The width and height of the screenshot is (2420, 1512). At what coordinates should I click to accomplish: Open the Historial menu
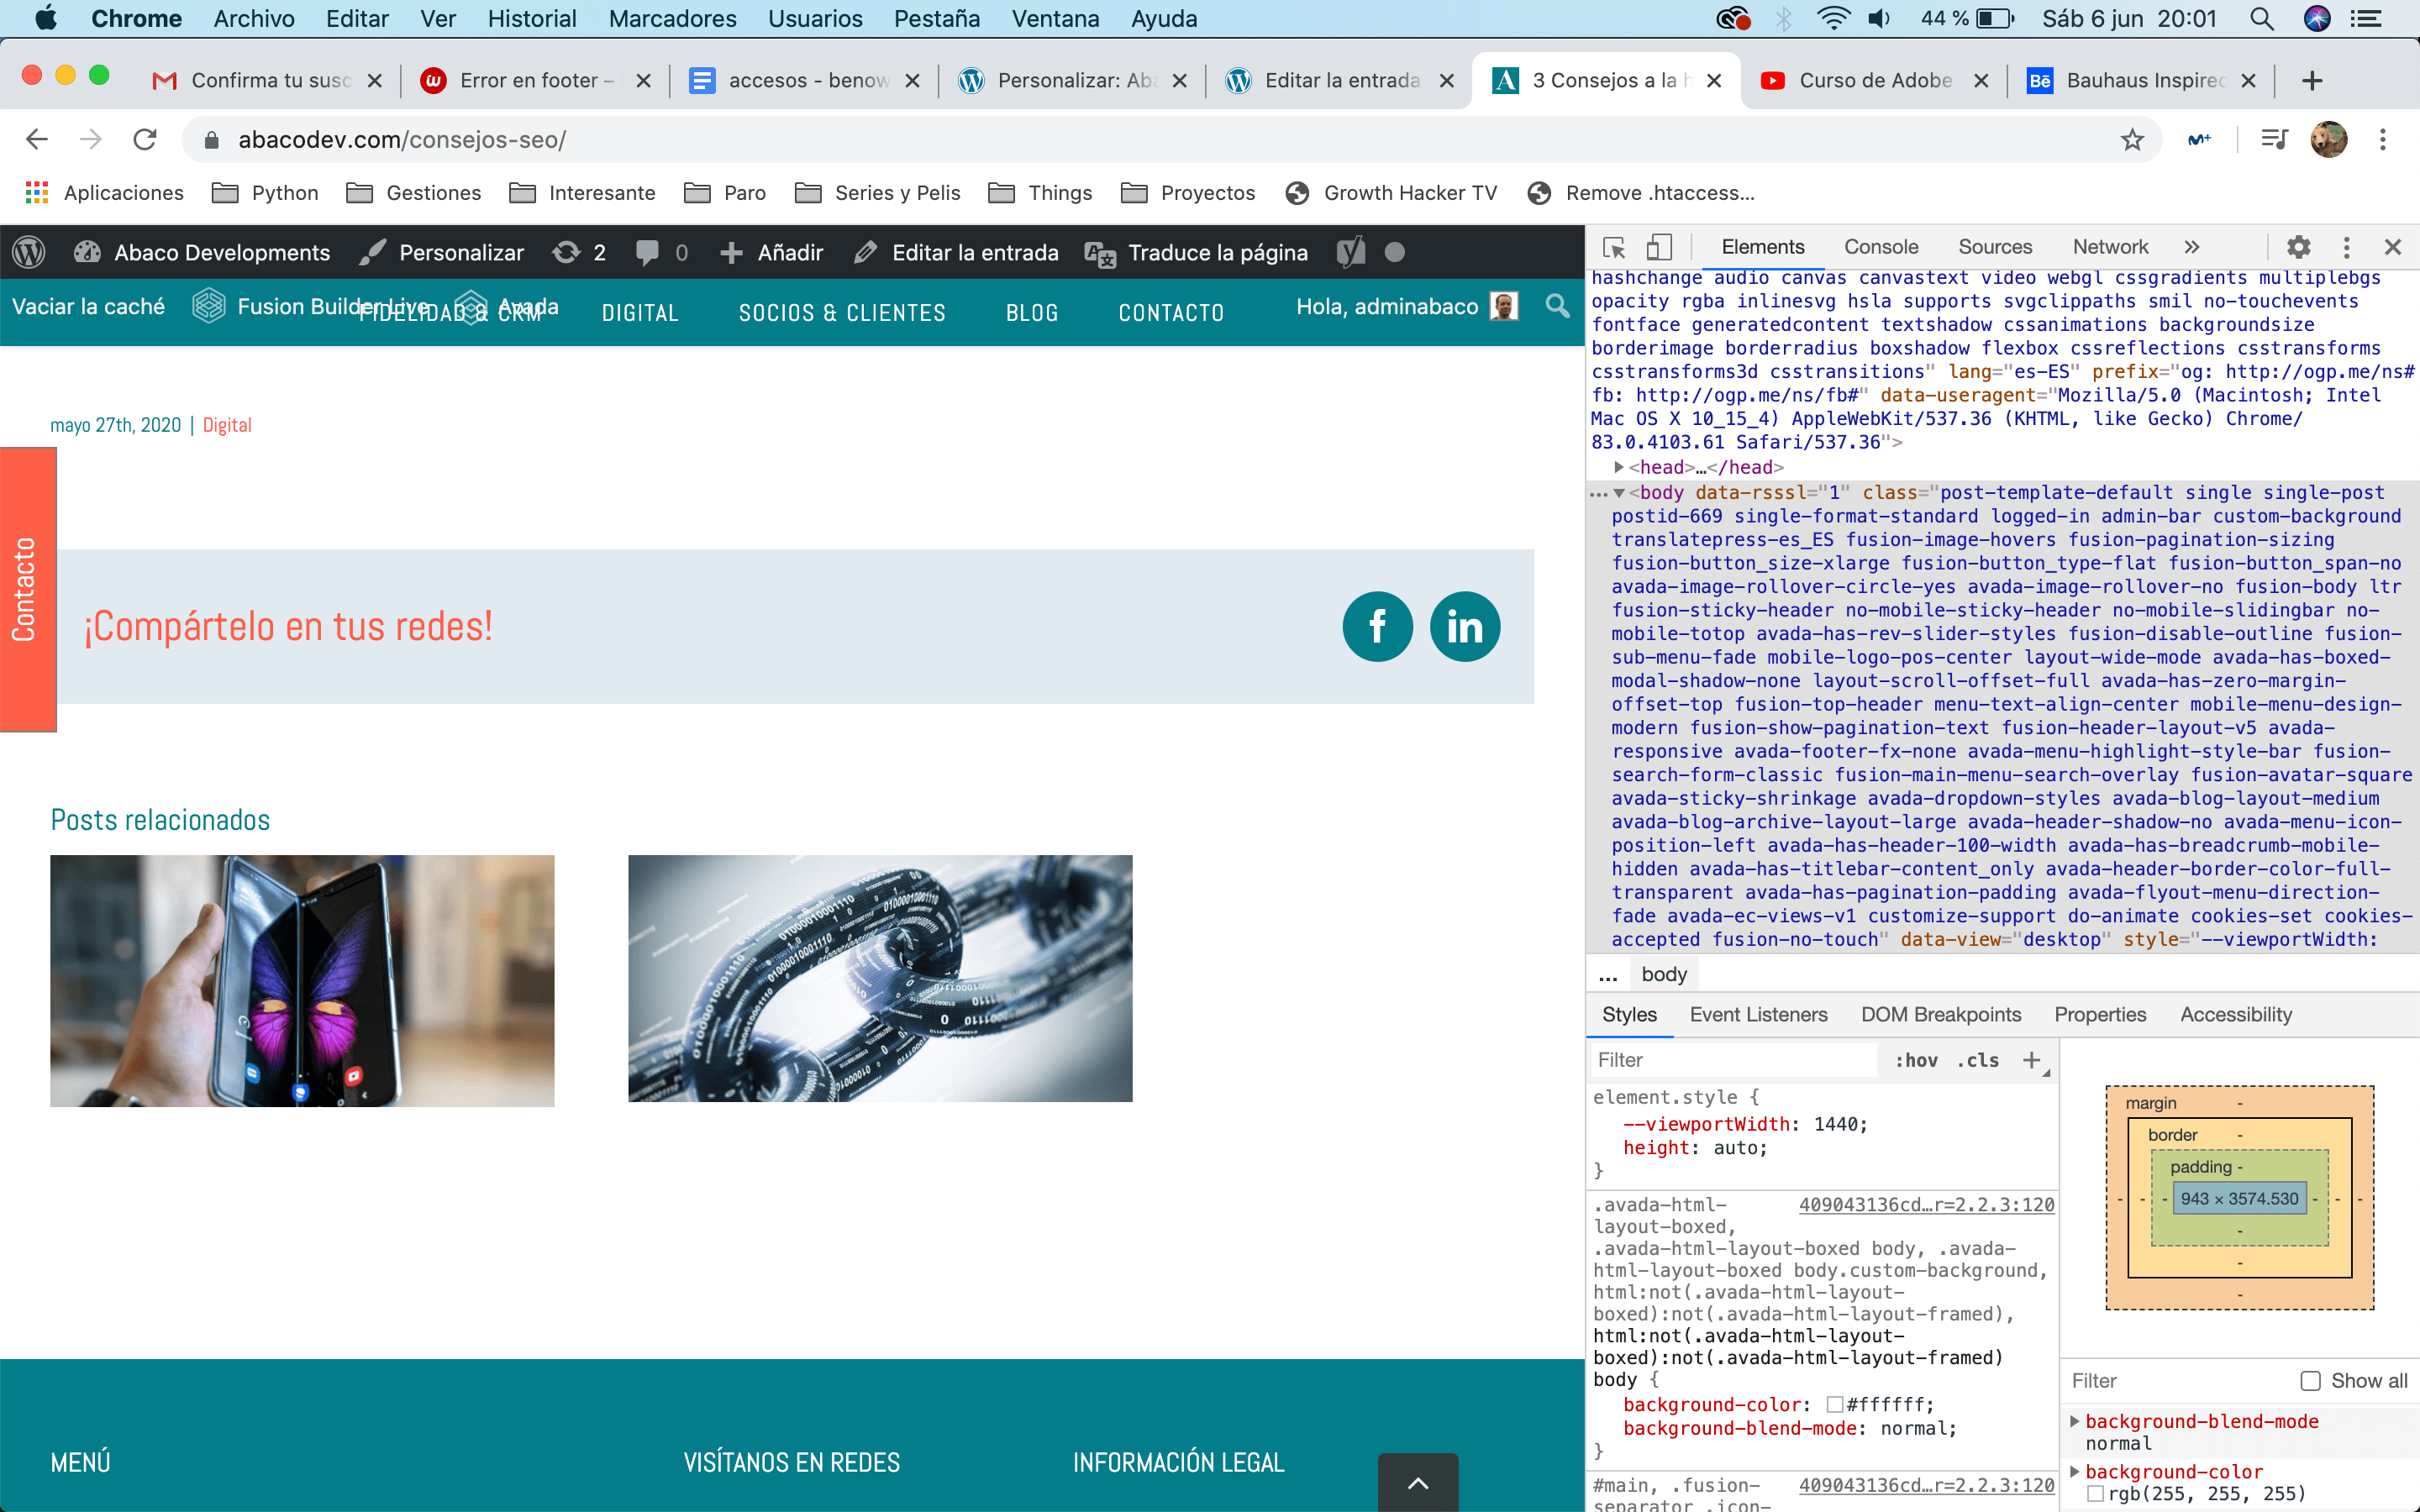point(532,19)
